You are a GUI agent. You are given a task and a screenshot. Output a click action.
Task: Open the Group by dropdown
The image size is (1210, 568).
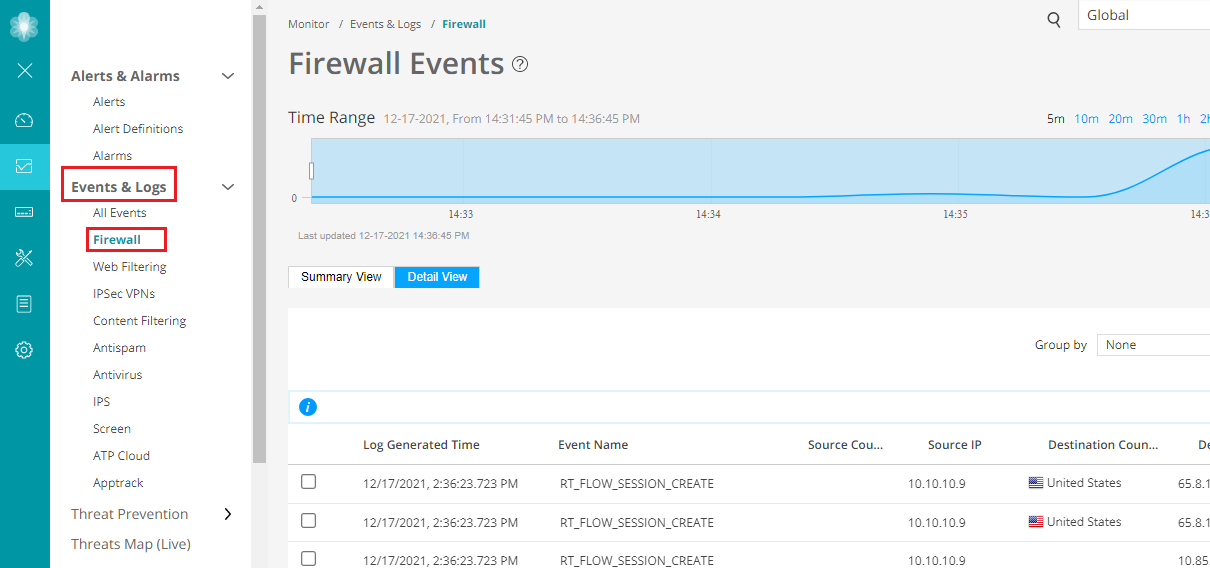coord(1153,345)
